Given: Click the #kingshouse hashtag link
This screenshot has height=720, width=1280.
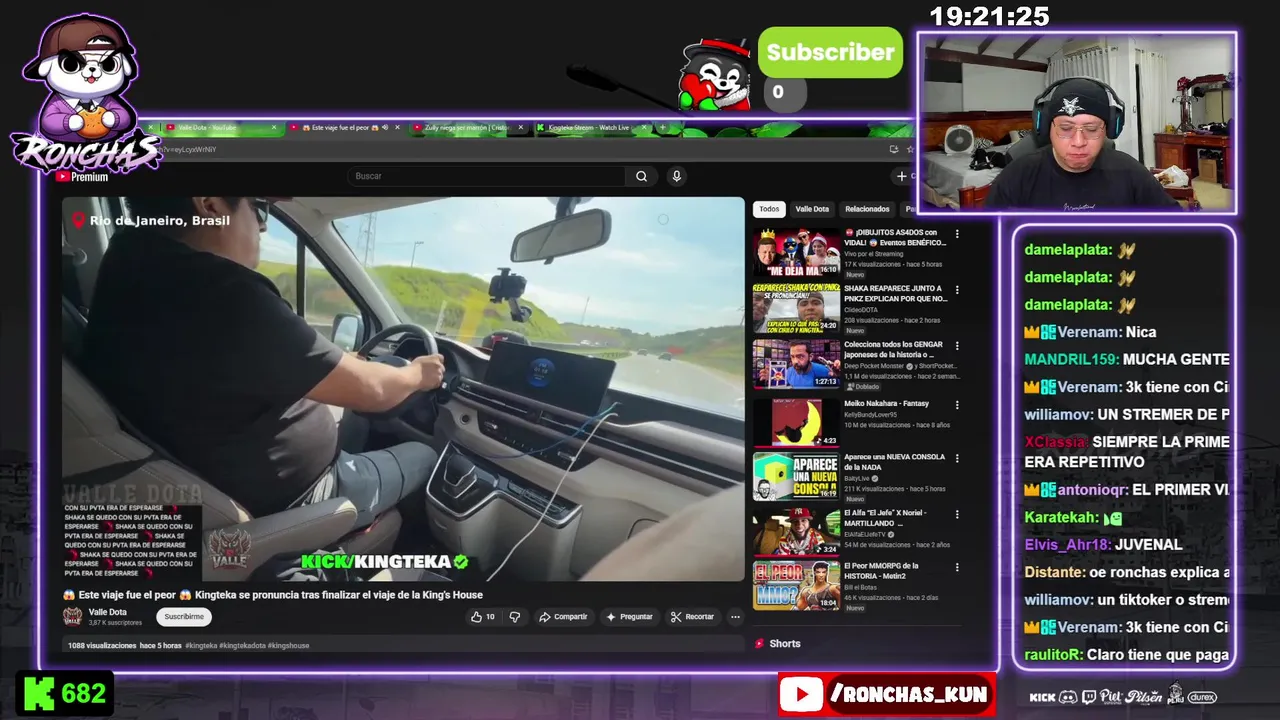Looking at the screenshot, I should [x=289, y=646].
